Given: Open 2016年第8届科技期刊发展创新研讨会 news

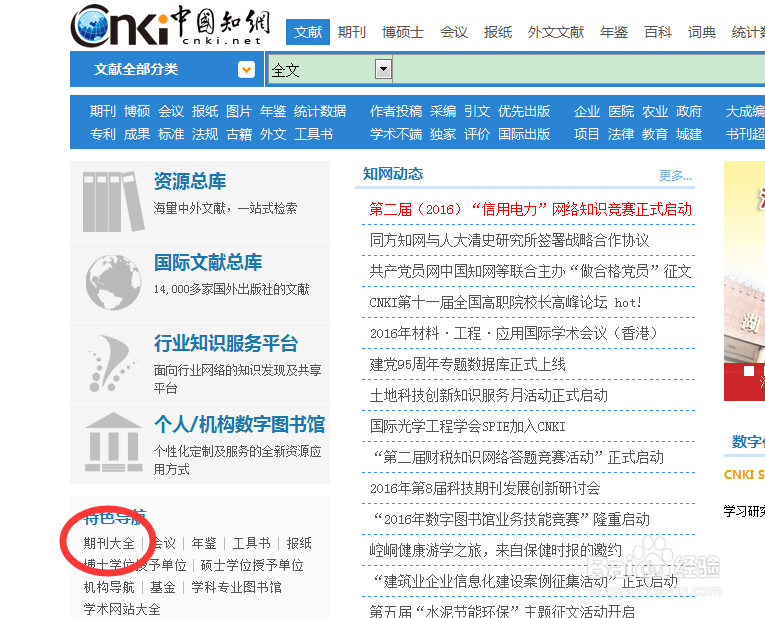Looking at the screenshot, I should click(x=485, y=488).
